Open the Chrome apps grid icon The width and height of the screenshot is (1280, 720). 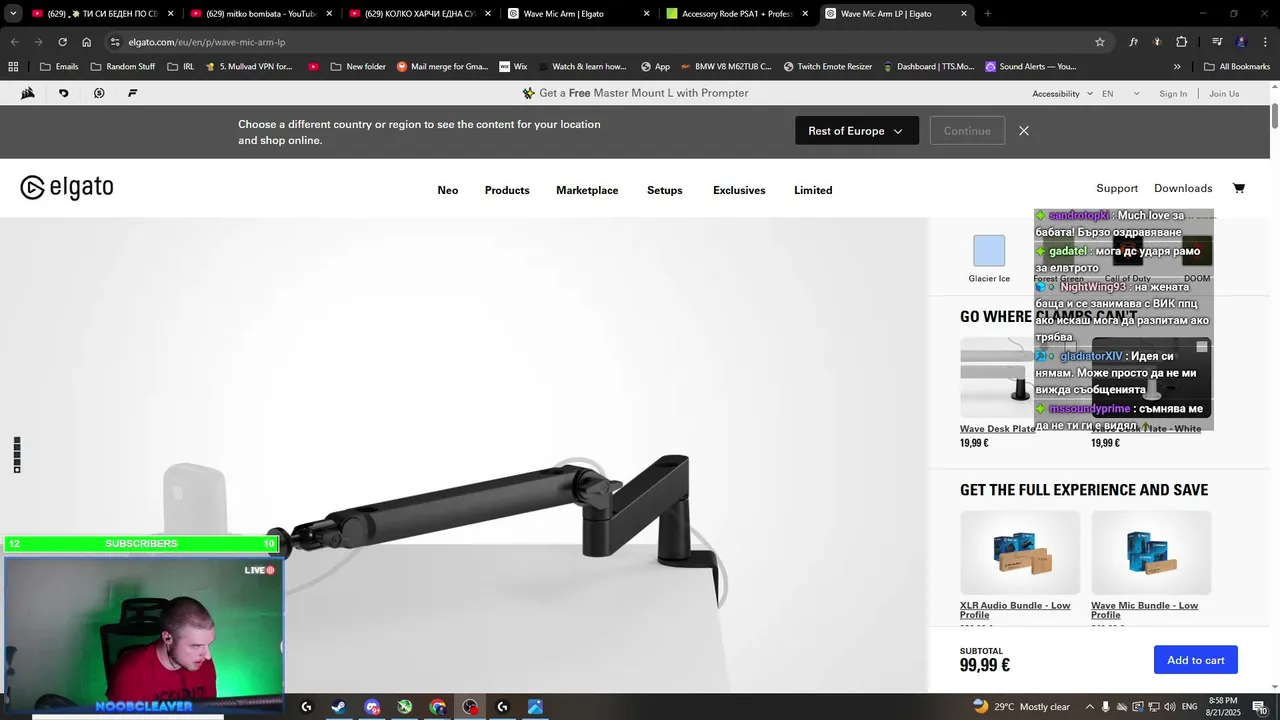[x=13, y=67]
